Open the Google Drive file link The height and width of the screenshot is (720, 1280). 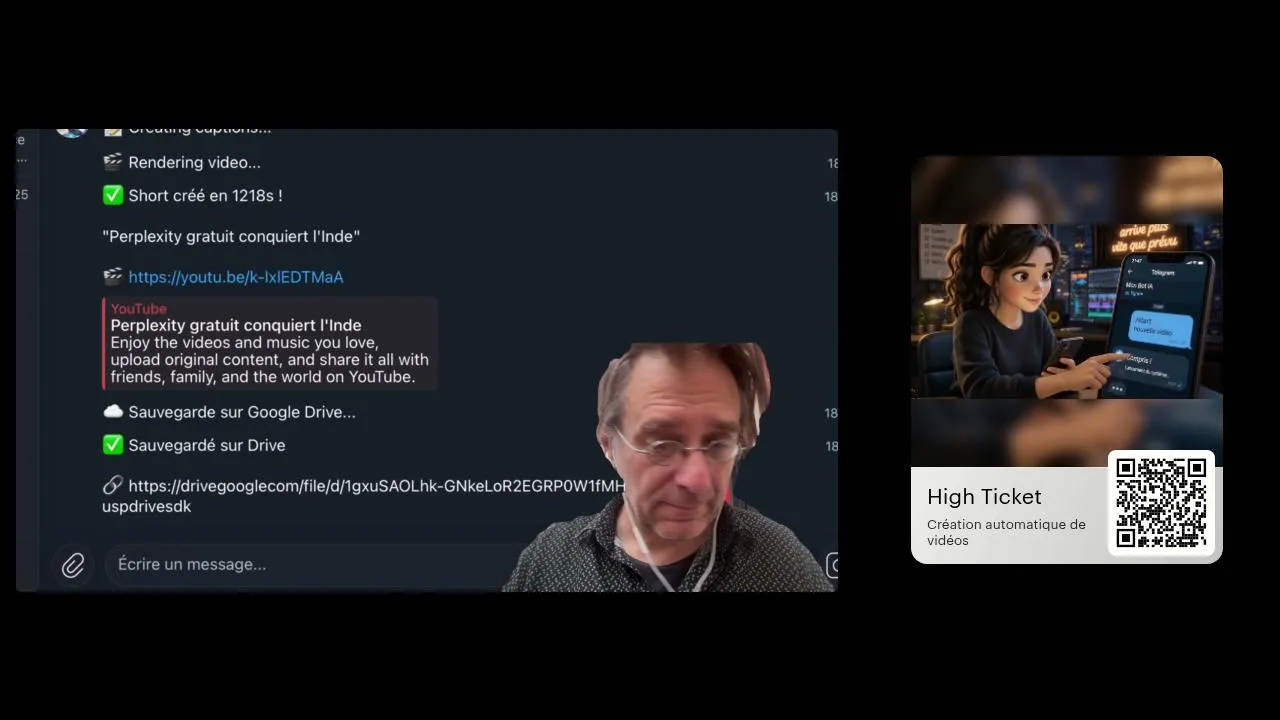[x=363, y=496]
